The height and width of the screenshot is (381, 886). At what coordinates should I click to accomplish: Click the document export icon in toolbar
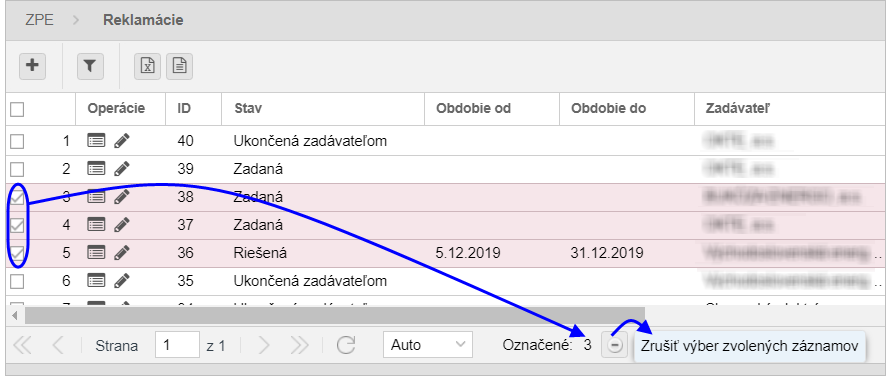point(179,66)
